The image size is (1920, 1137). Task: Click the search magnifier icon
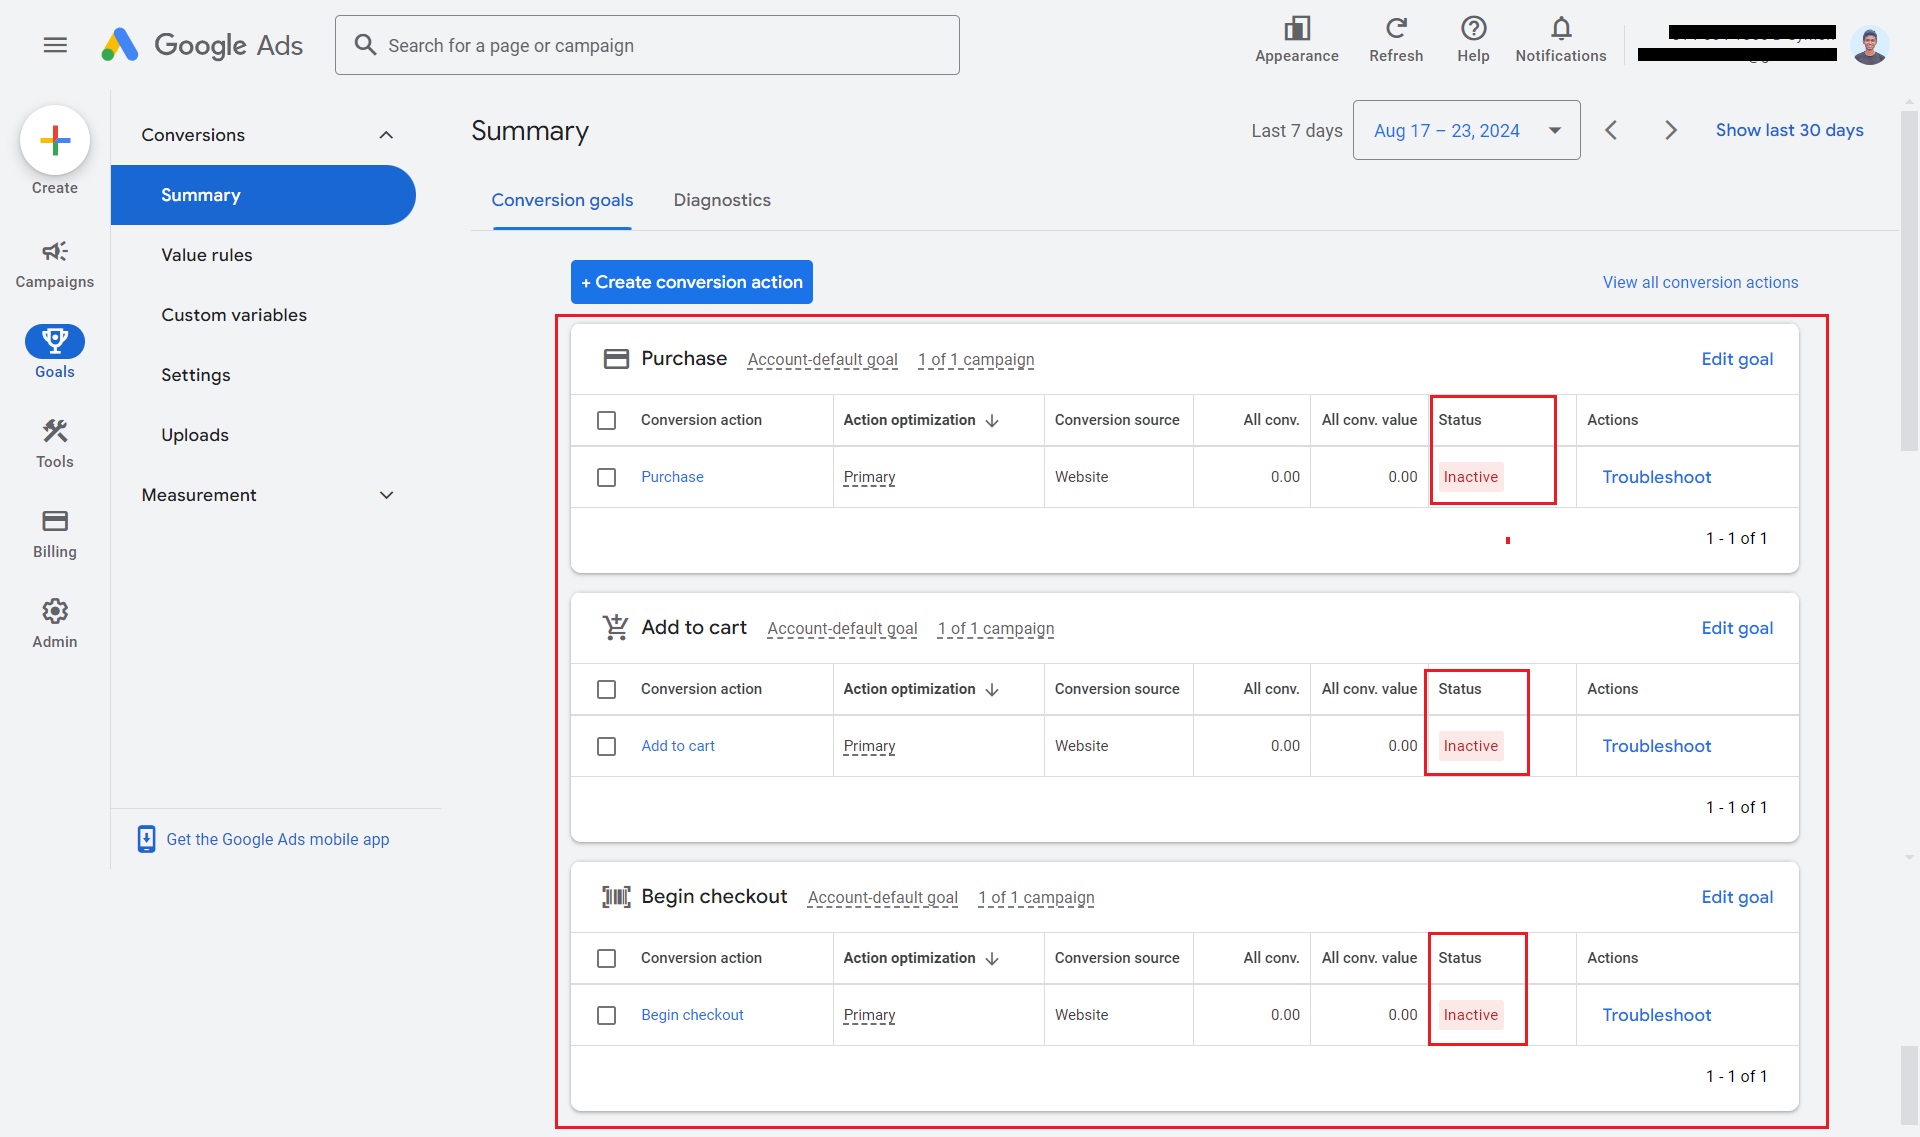(x=365, y=45)
